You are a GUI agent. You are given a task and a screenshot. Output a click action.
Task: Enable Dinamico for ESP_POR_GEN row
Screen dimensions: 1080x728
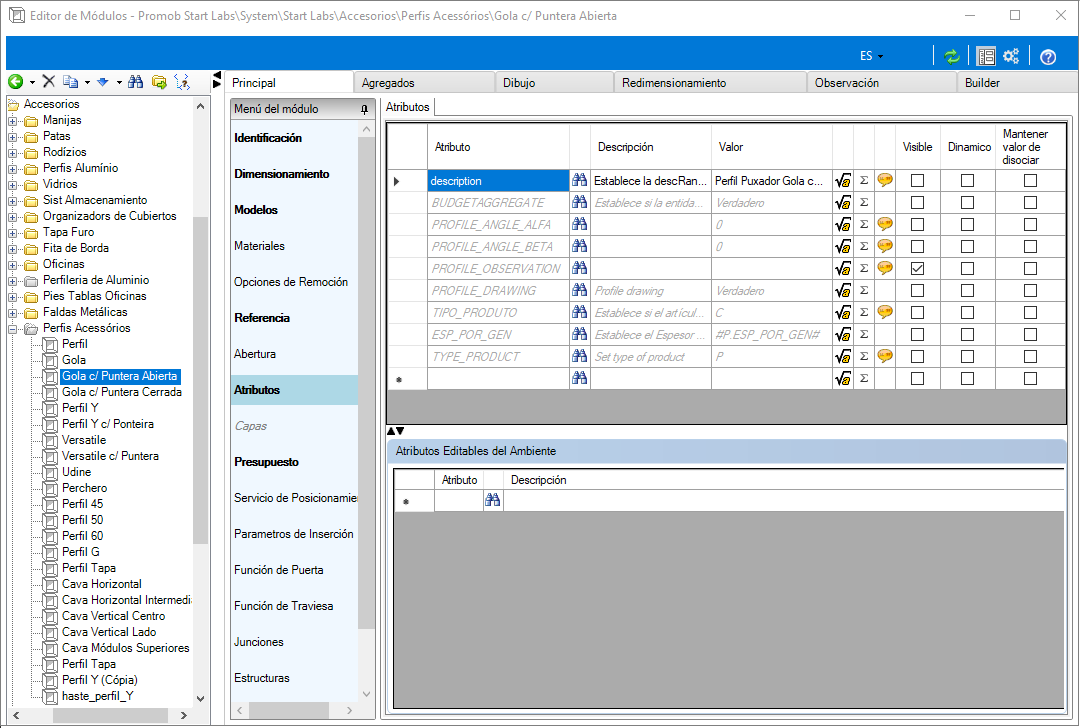[968, 335]
